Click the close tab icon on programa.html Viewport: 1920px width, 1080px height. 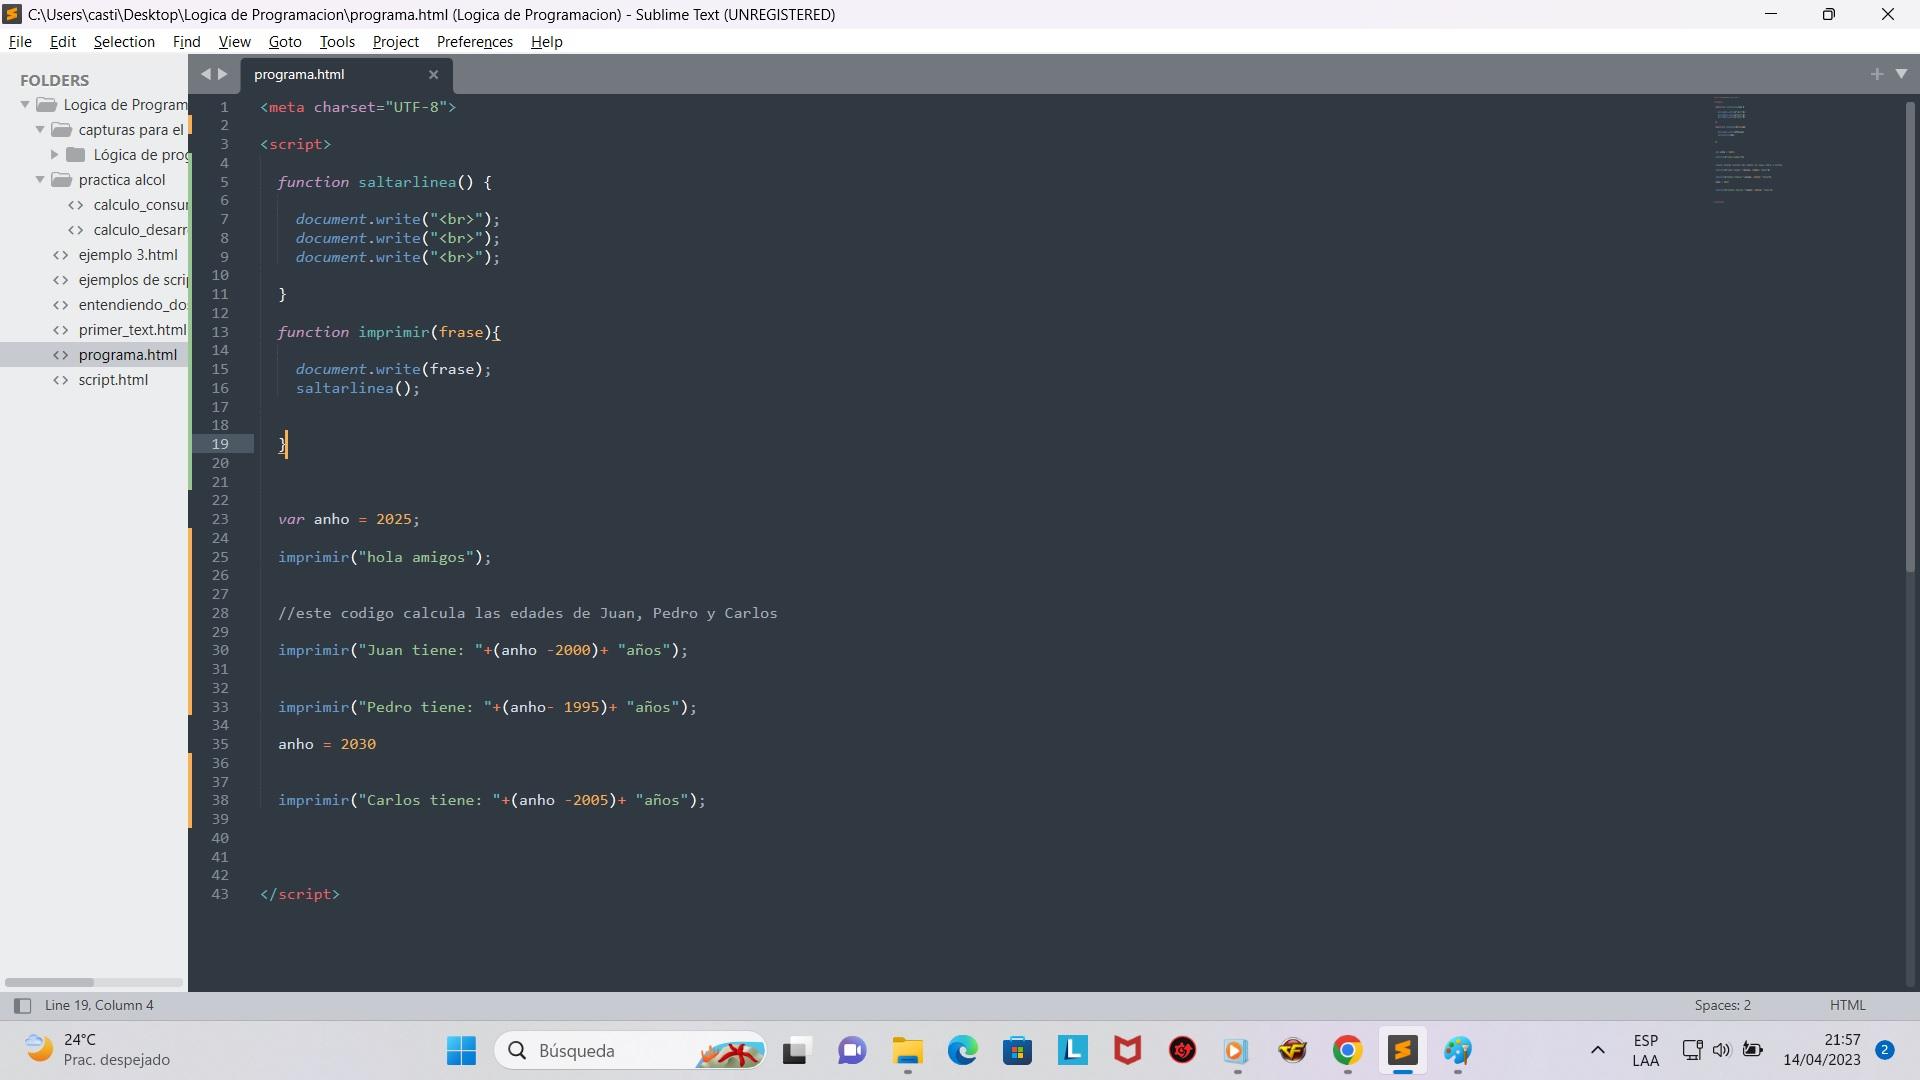point(434,74)
